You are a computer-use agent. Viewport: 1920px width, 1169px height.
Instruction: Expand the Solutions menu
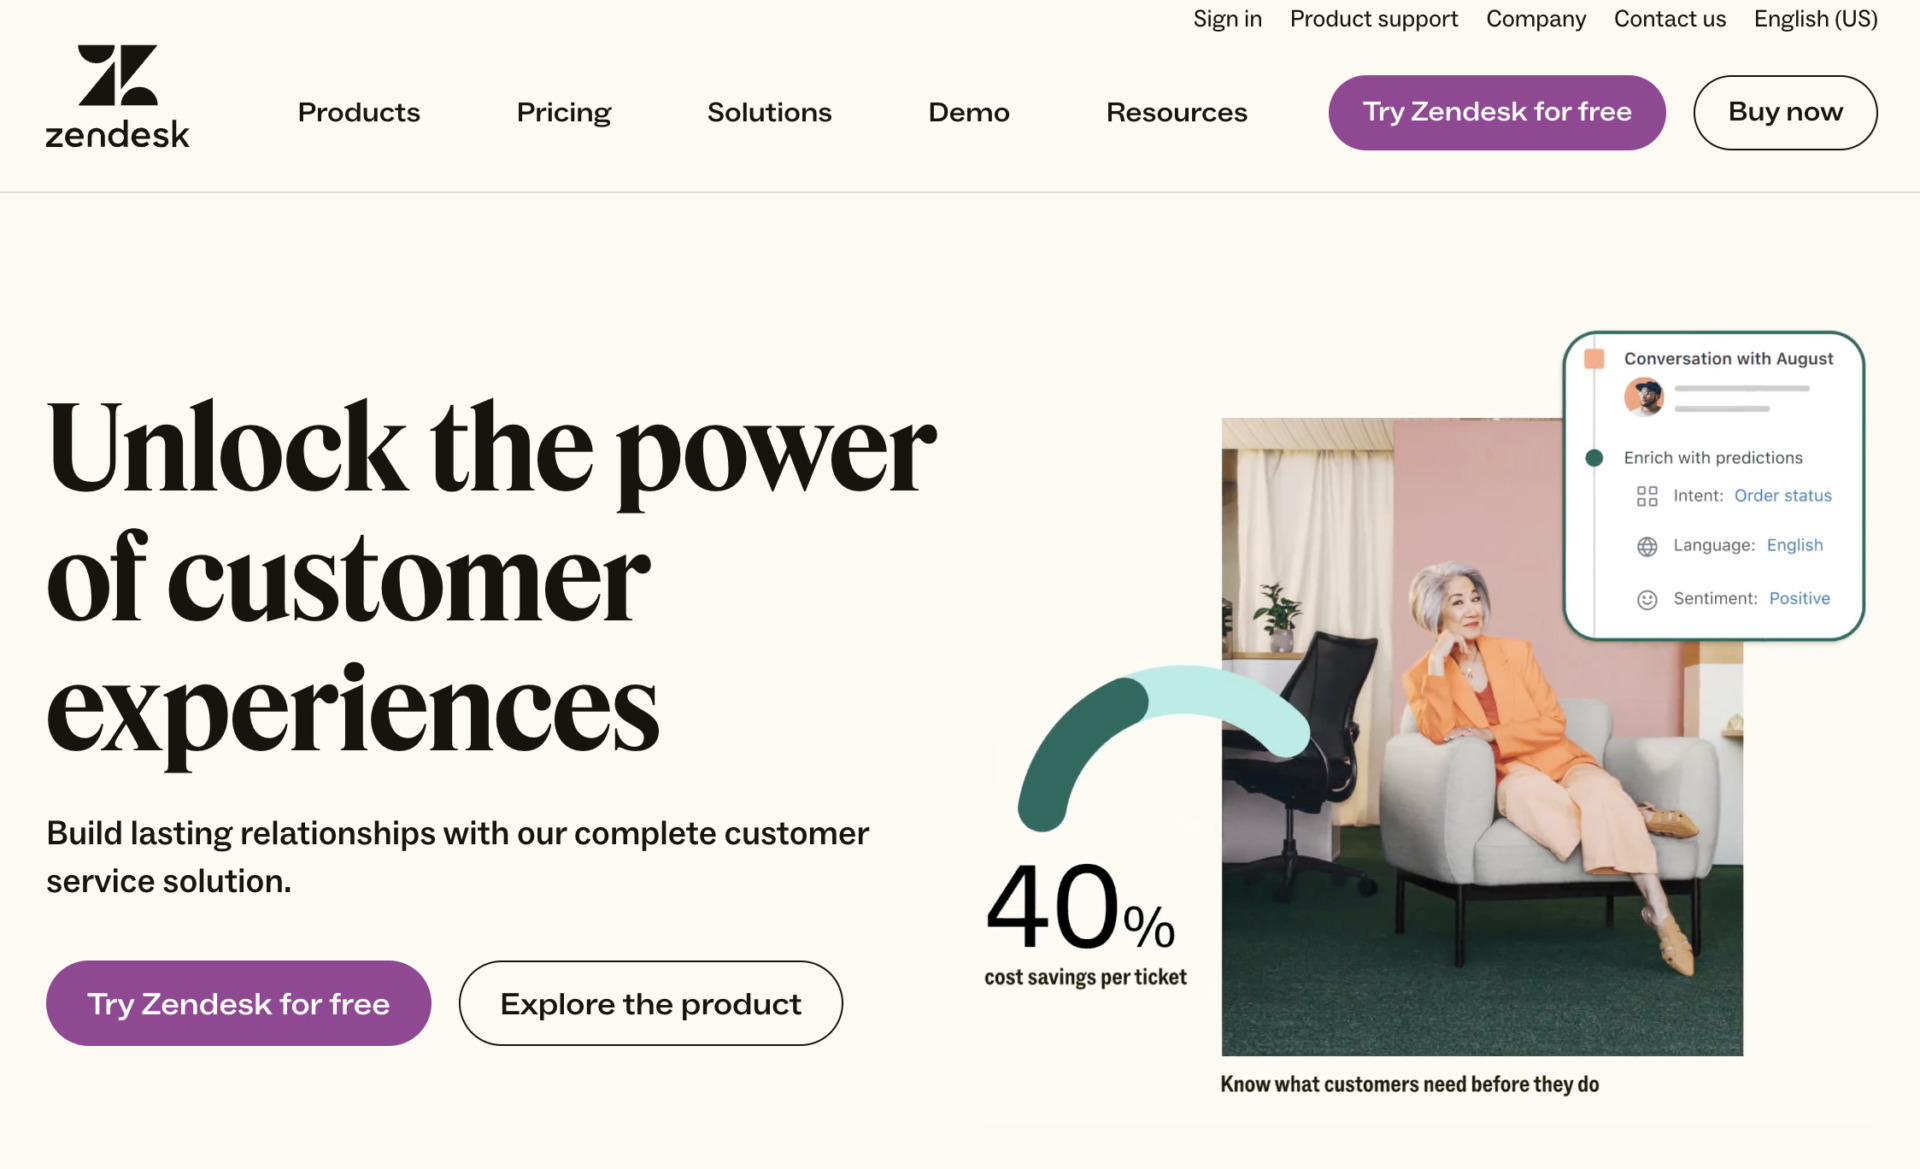[769, 112]
